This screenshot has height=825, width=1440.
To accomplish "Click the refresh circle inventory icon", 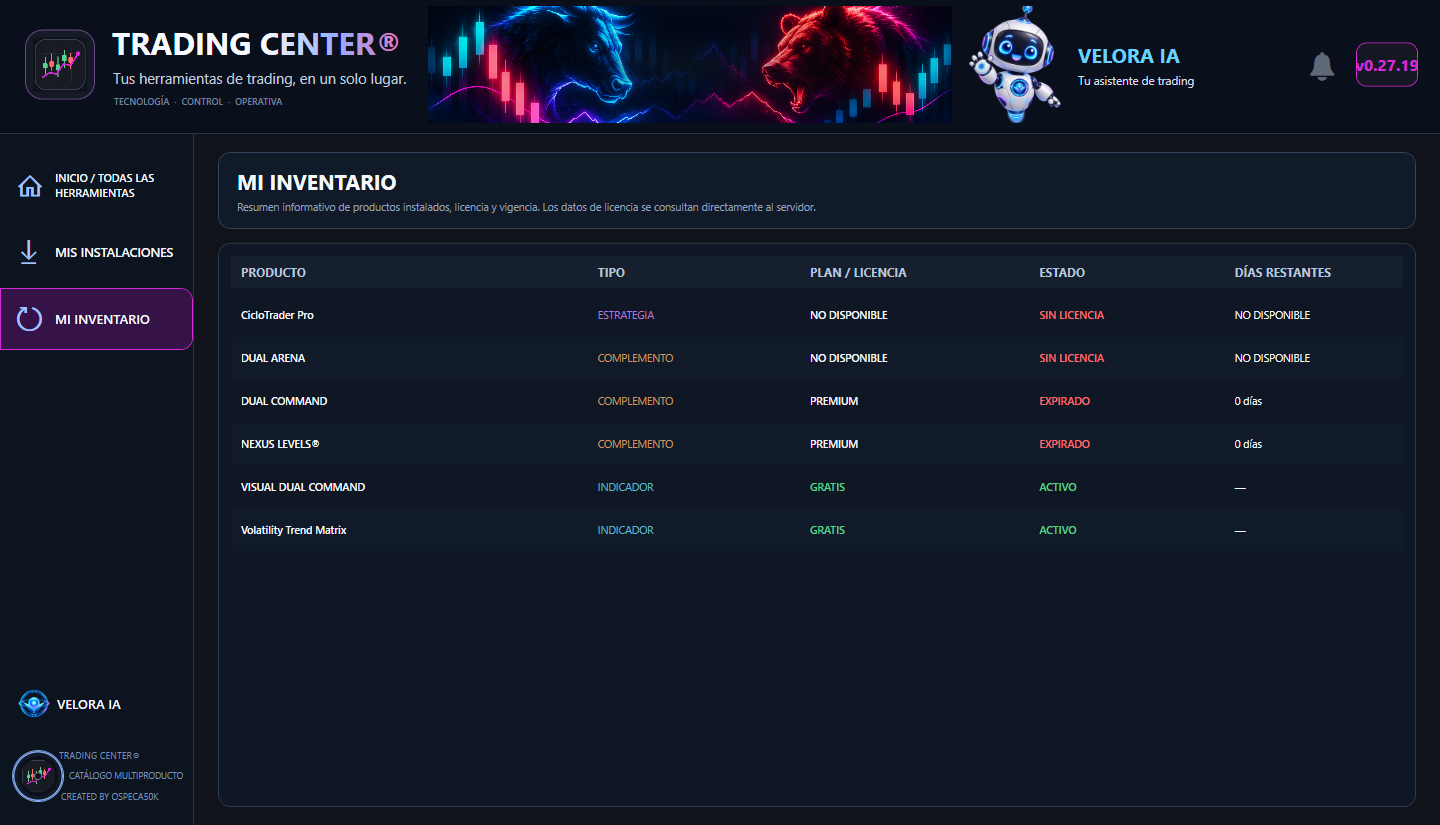I will point(30,319).
